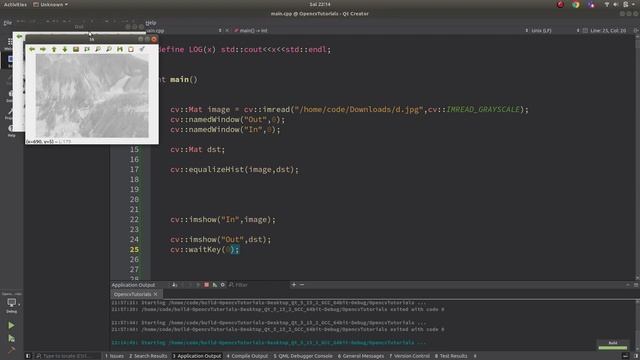Copy image to clipboard in In window

(131, 49)
